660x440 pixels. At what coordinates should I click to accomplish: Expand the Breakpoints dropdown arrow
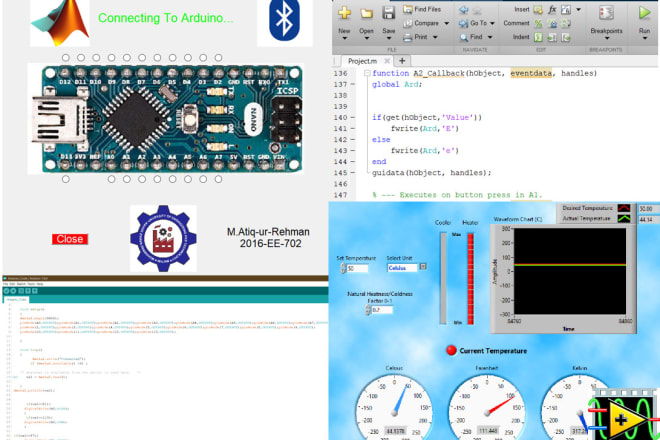click(607, 39)
